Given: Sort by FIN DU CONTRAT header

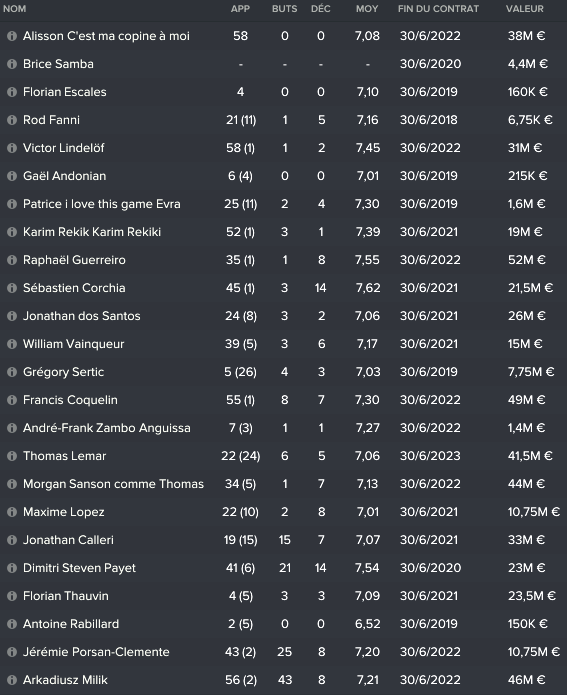Looking at the screenshot, I should click(438, 9).
